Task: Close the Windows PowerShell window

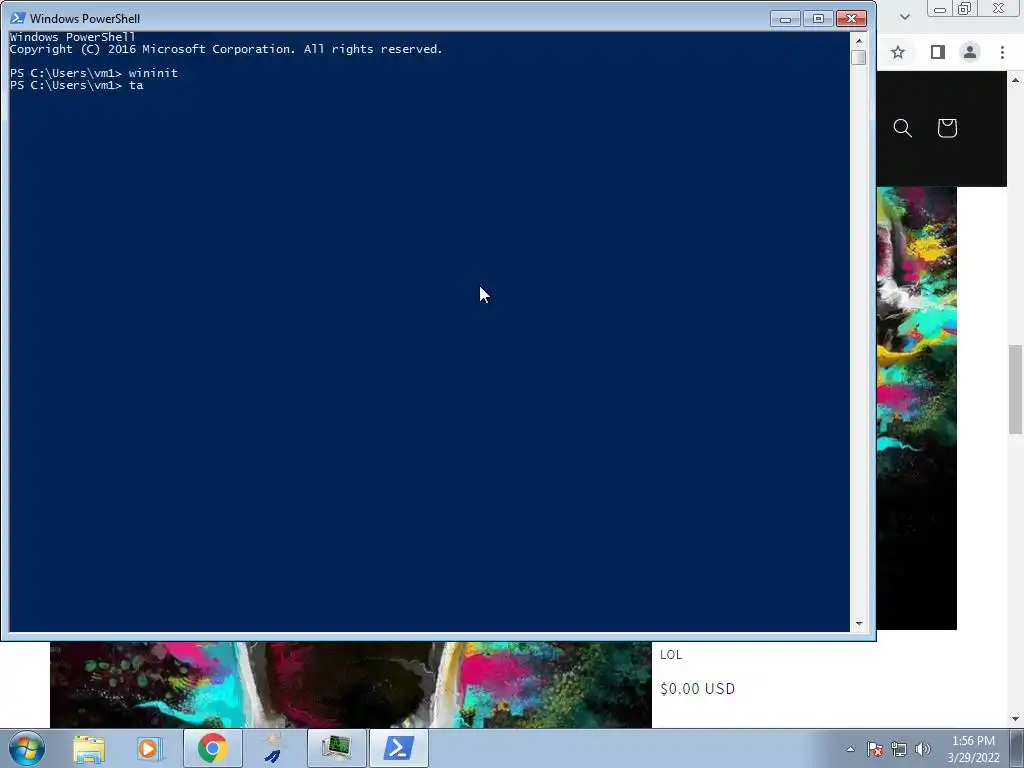Action: (x=851, y=19)
